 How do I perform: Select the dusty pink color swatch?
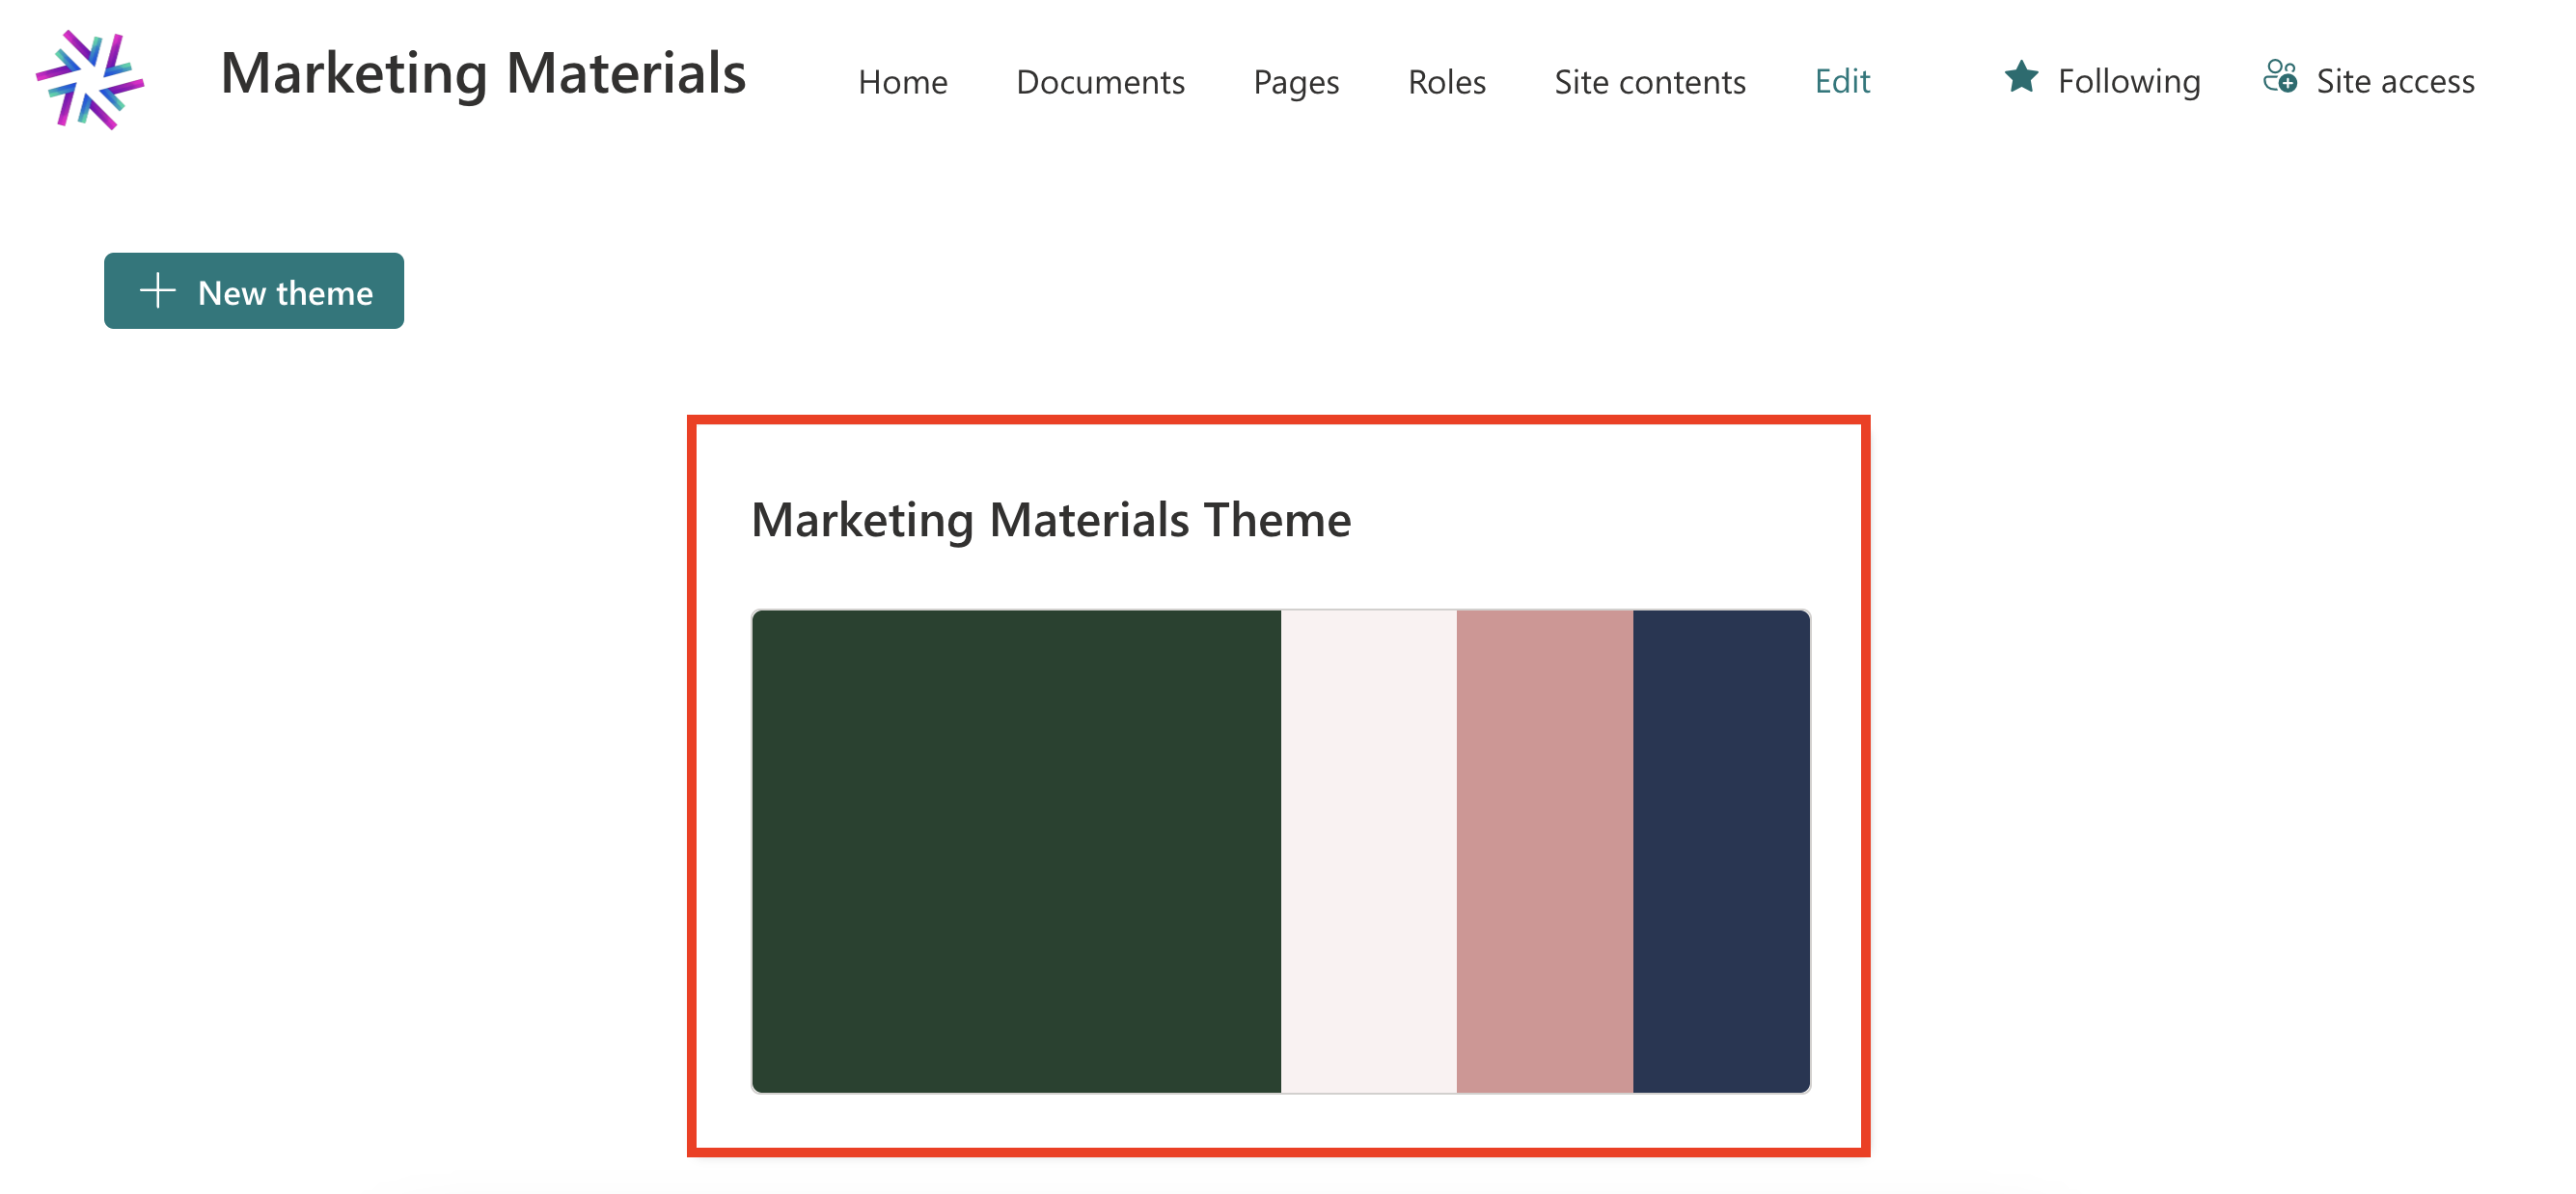(1544, 851)
